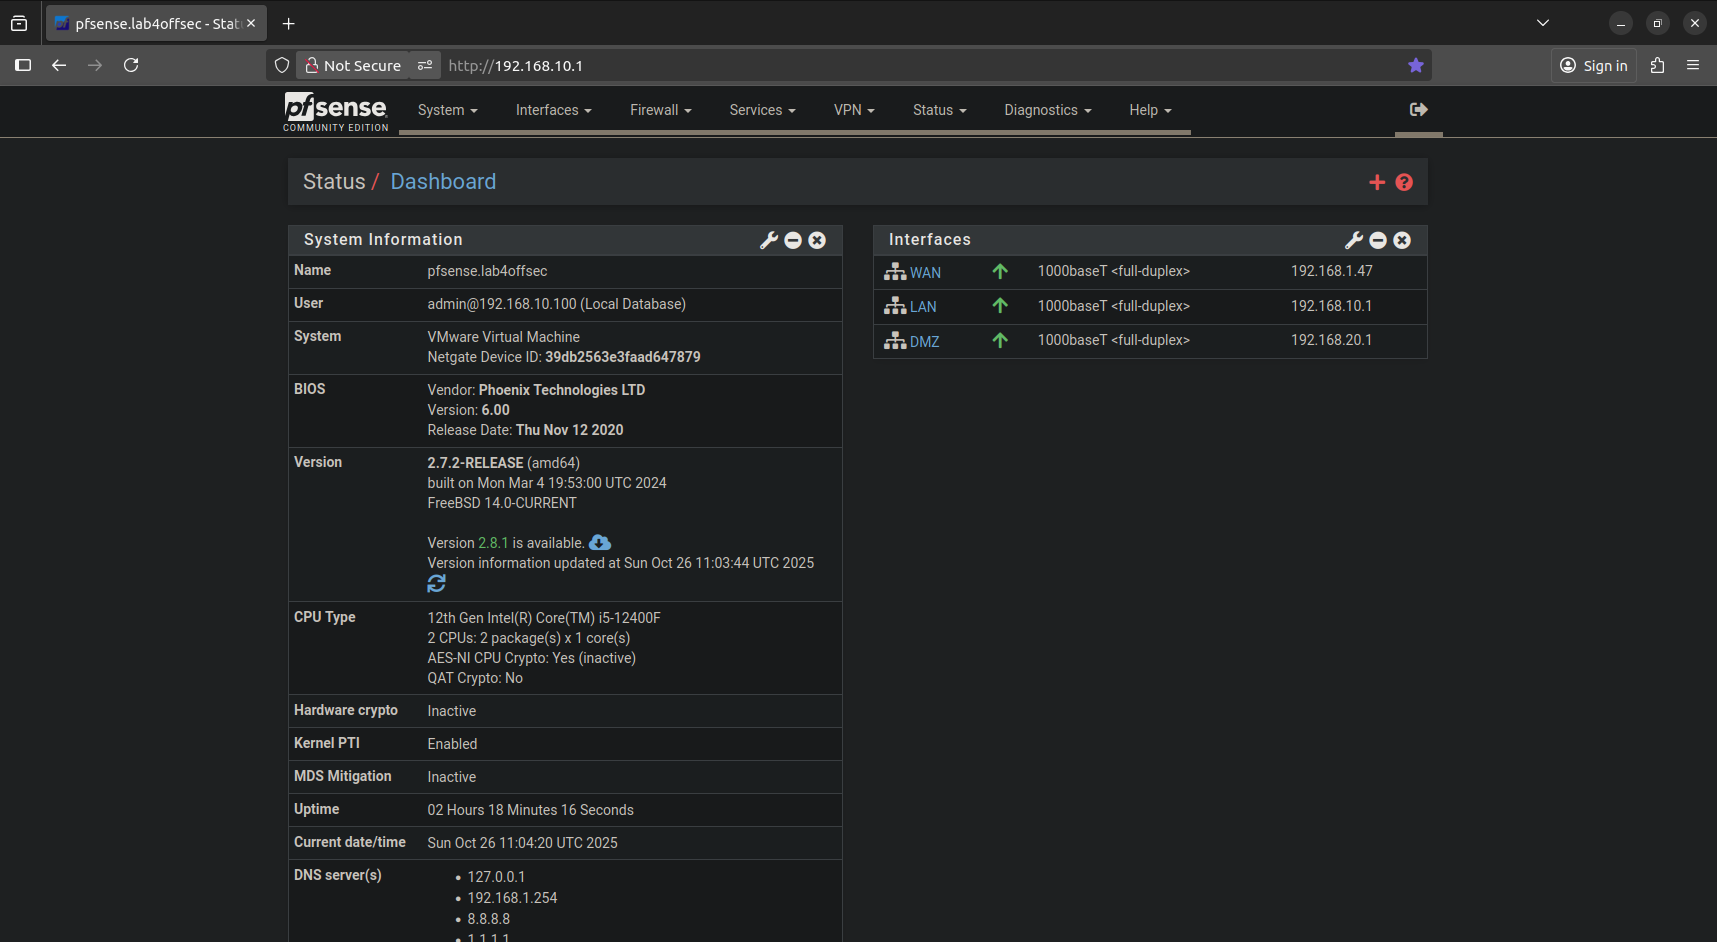This screenshot has height=942, width=1717.
Task: Open the DMZ interface link
Action: coord(924,342)
